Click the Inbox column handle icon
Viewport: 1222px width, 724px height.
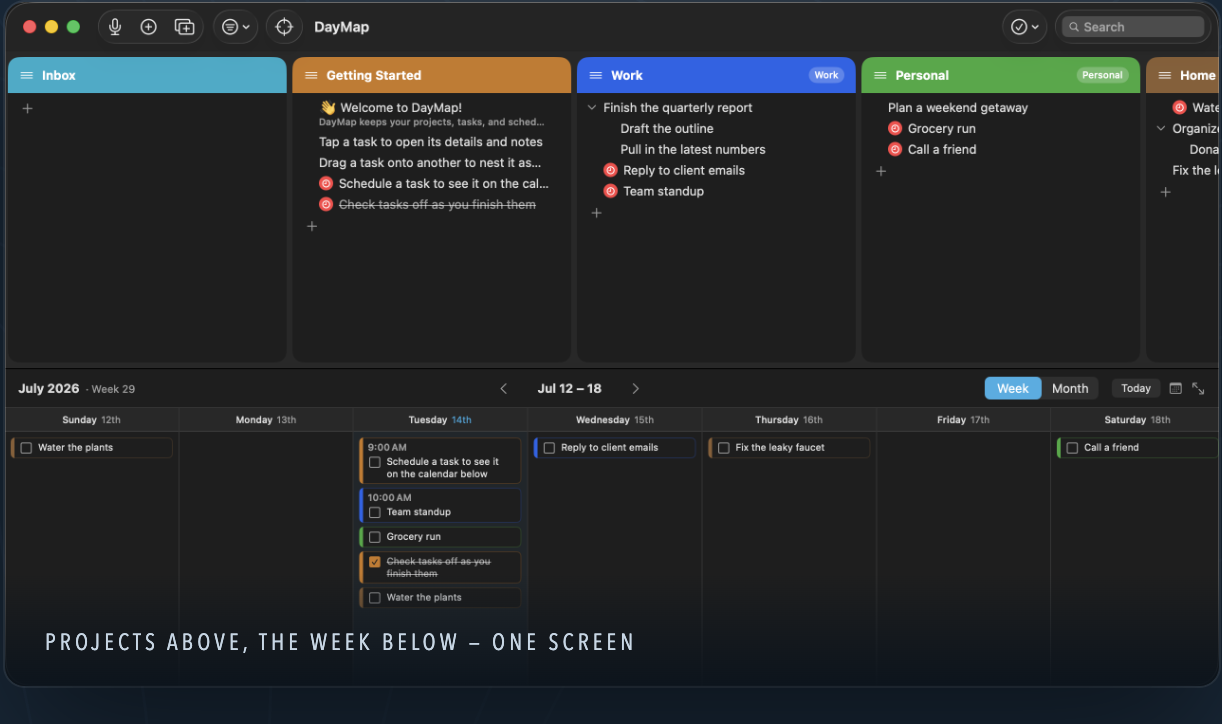[27, 75]
